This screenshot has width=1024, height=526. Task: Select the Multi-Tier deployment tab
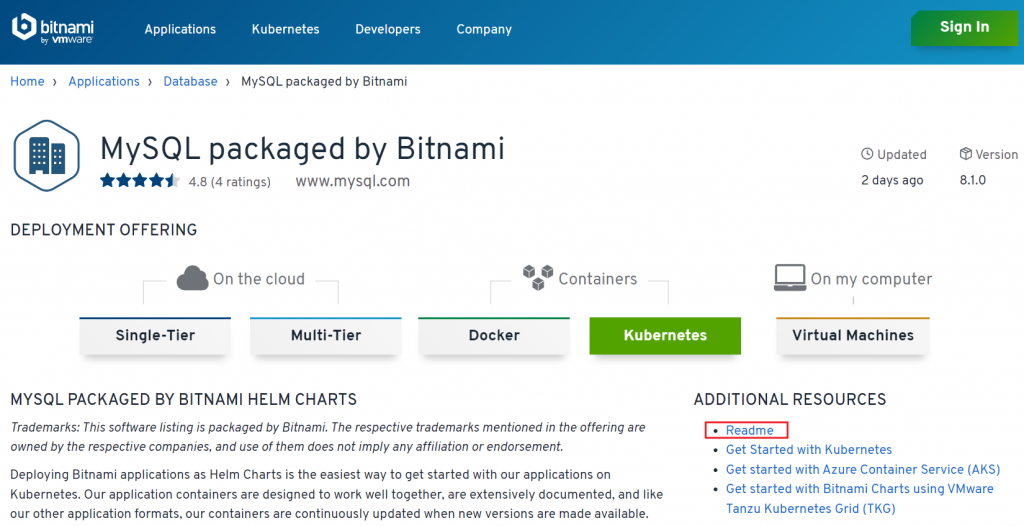click(326, 336)
